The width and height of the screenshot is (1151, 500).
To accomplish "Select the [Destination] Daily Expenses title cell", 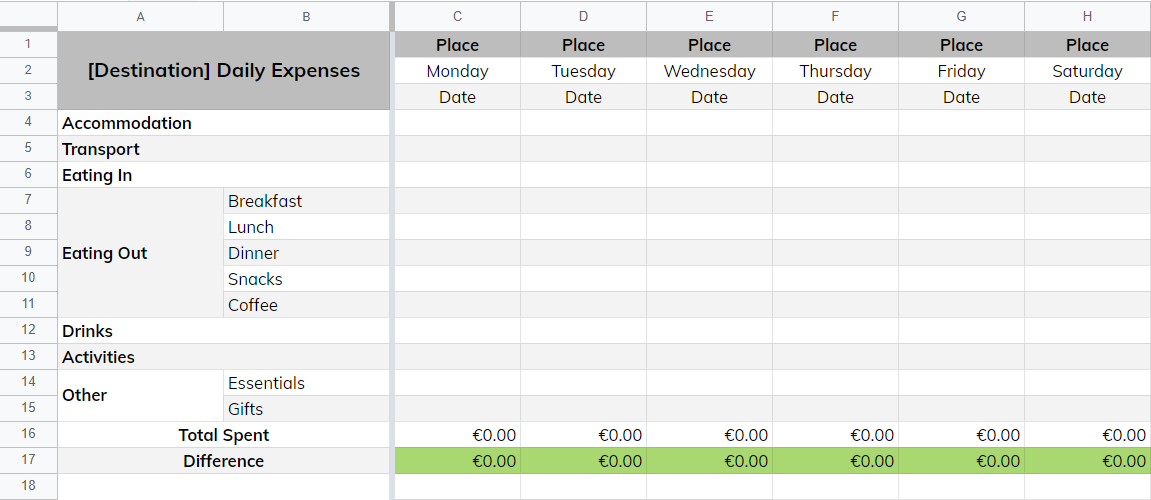I will point(224,71).
